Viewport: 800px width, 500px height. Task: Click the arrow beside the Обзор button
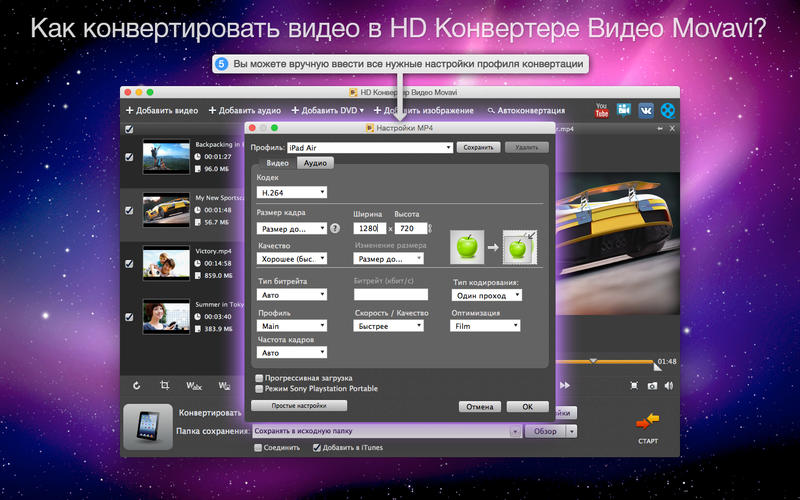[x=572, y=431]
